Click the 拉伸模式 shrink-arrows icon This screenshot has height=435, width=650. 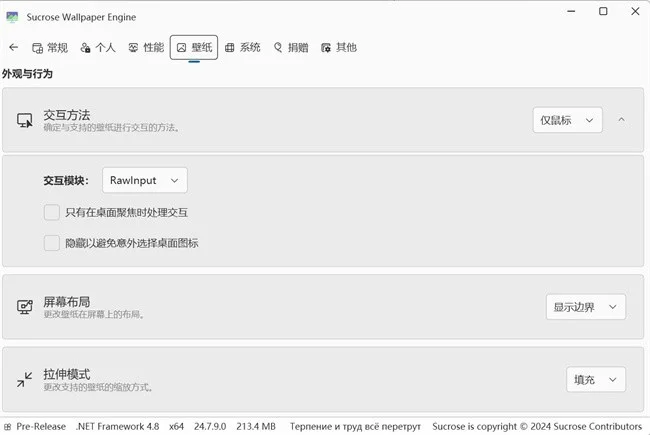pyautogui.click(x=24, y=379)
